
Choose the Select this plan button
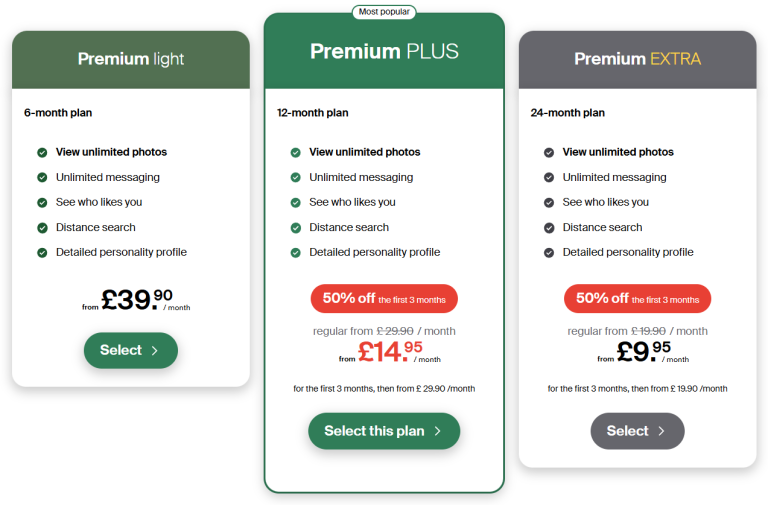tap(384, 431)
